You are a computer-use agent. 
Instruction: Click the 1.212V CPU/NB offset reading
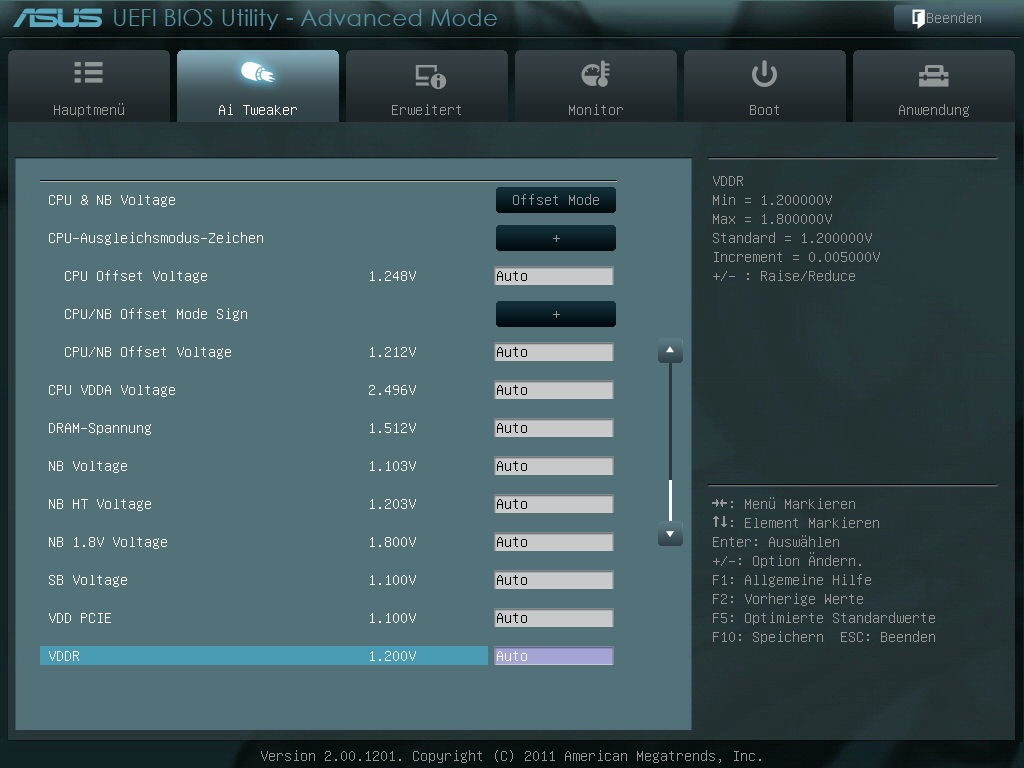click(392, 352)
